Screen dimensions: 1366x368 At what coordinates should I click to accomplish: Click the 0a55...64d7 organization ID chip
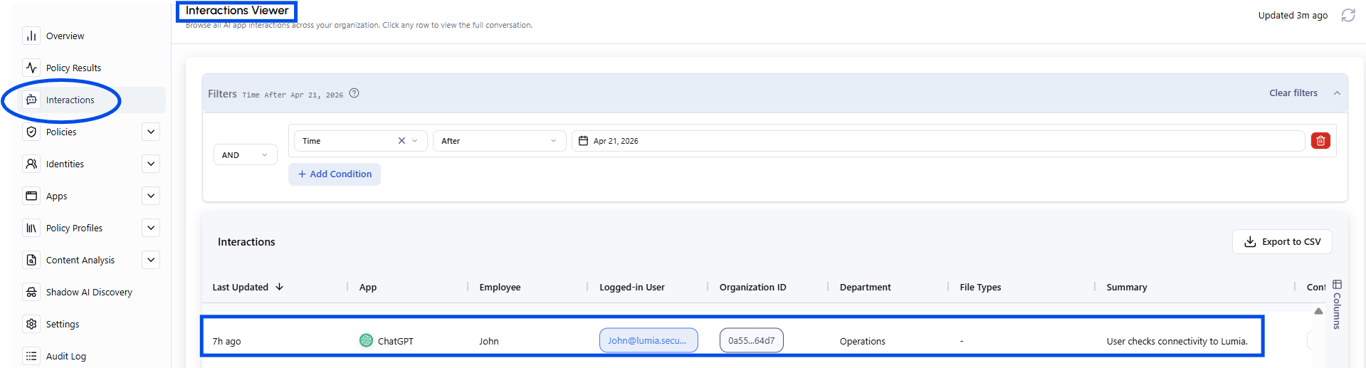click(752, 340)
